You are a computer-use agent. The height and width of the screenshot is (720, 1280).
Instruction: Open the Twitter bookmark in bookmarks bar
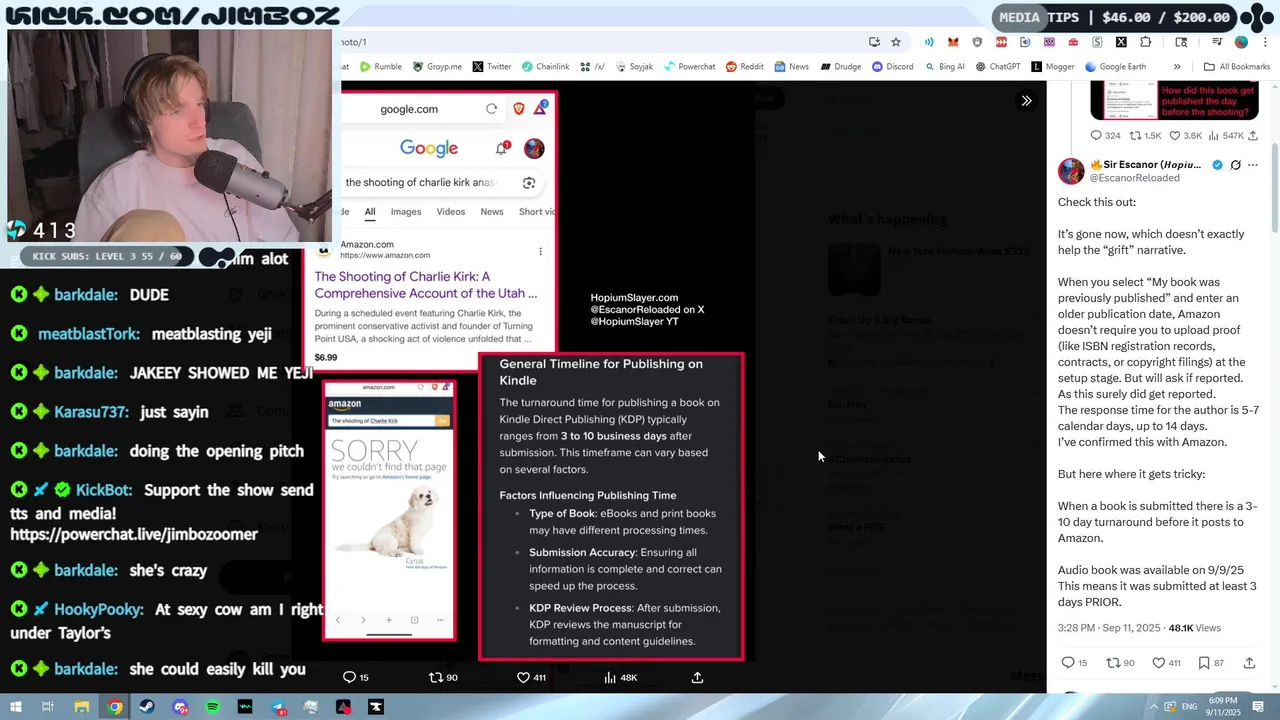click(492, 67)
